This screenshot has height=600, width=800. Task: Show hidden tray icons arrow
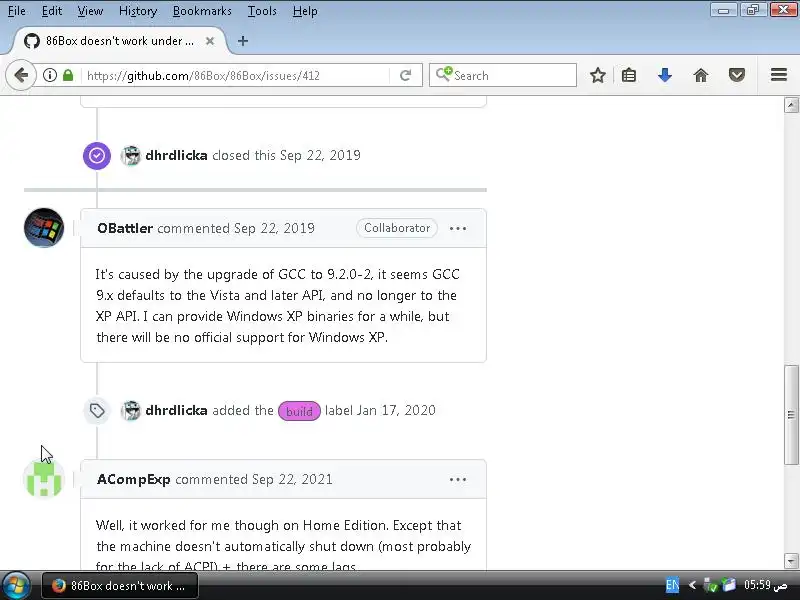[x=692, y=585]
